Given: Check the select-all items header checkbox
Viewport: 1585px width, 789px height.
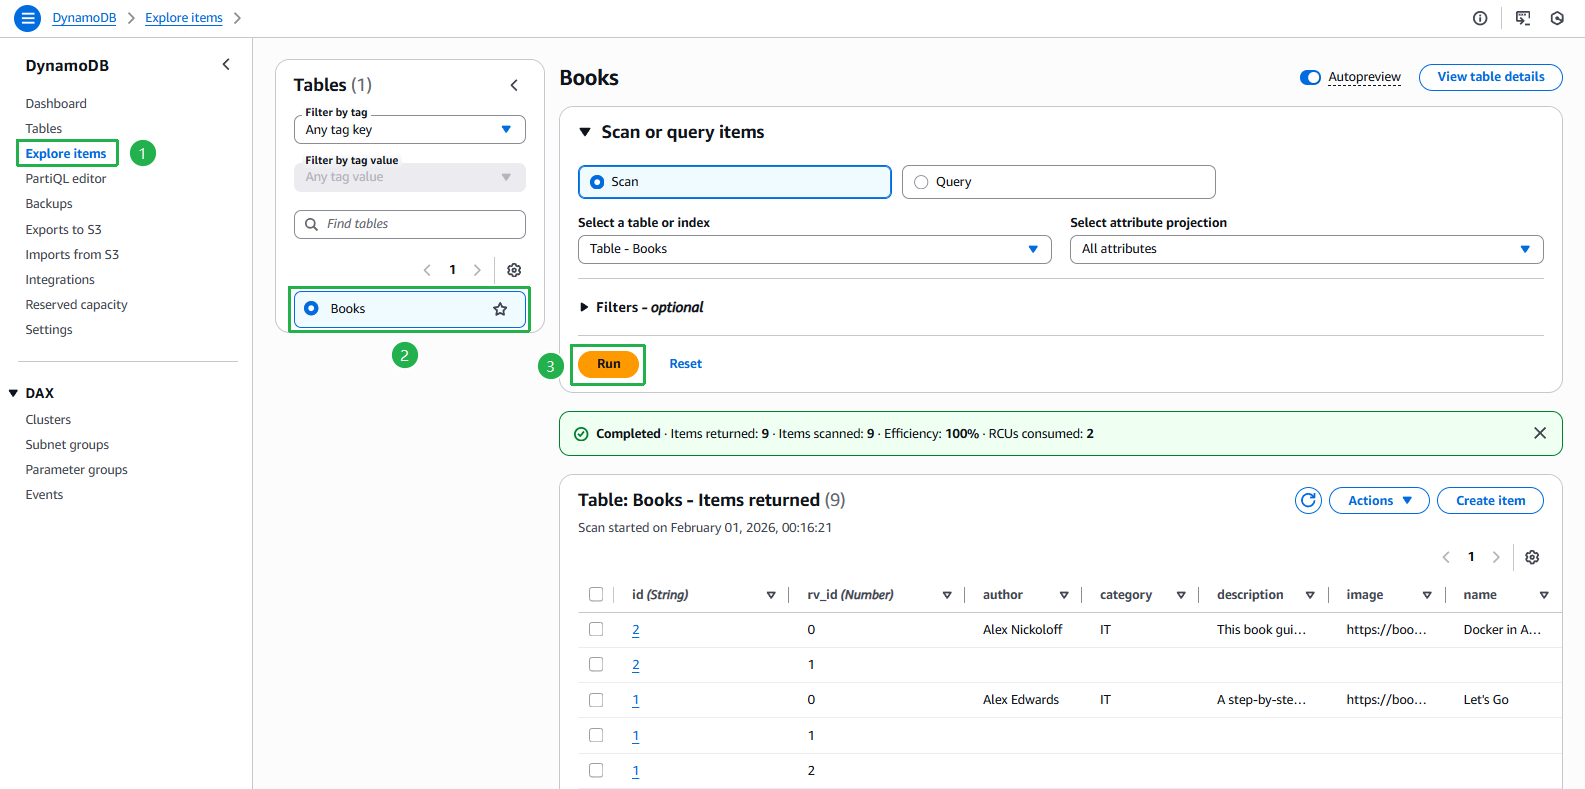Looking at the screenshot, I should (x=596, y=594).
